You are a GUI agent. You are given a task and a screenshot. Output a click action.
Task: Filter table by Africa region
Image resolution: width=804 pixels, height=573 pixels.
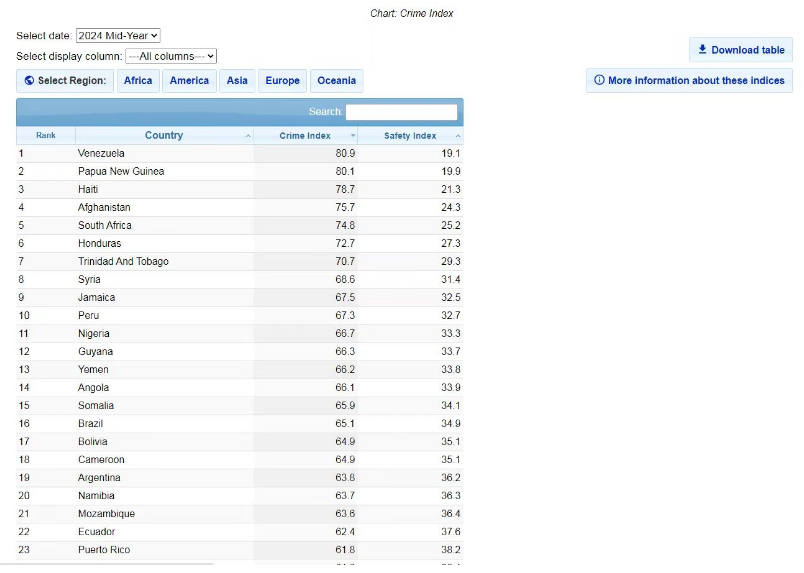138,81
